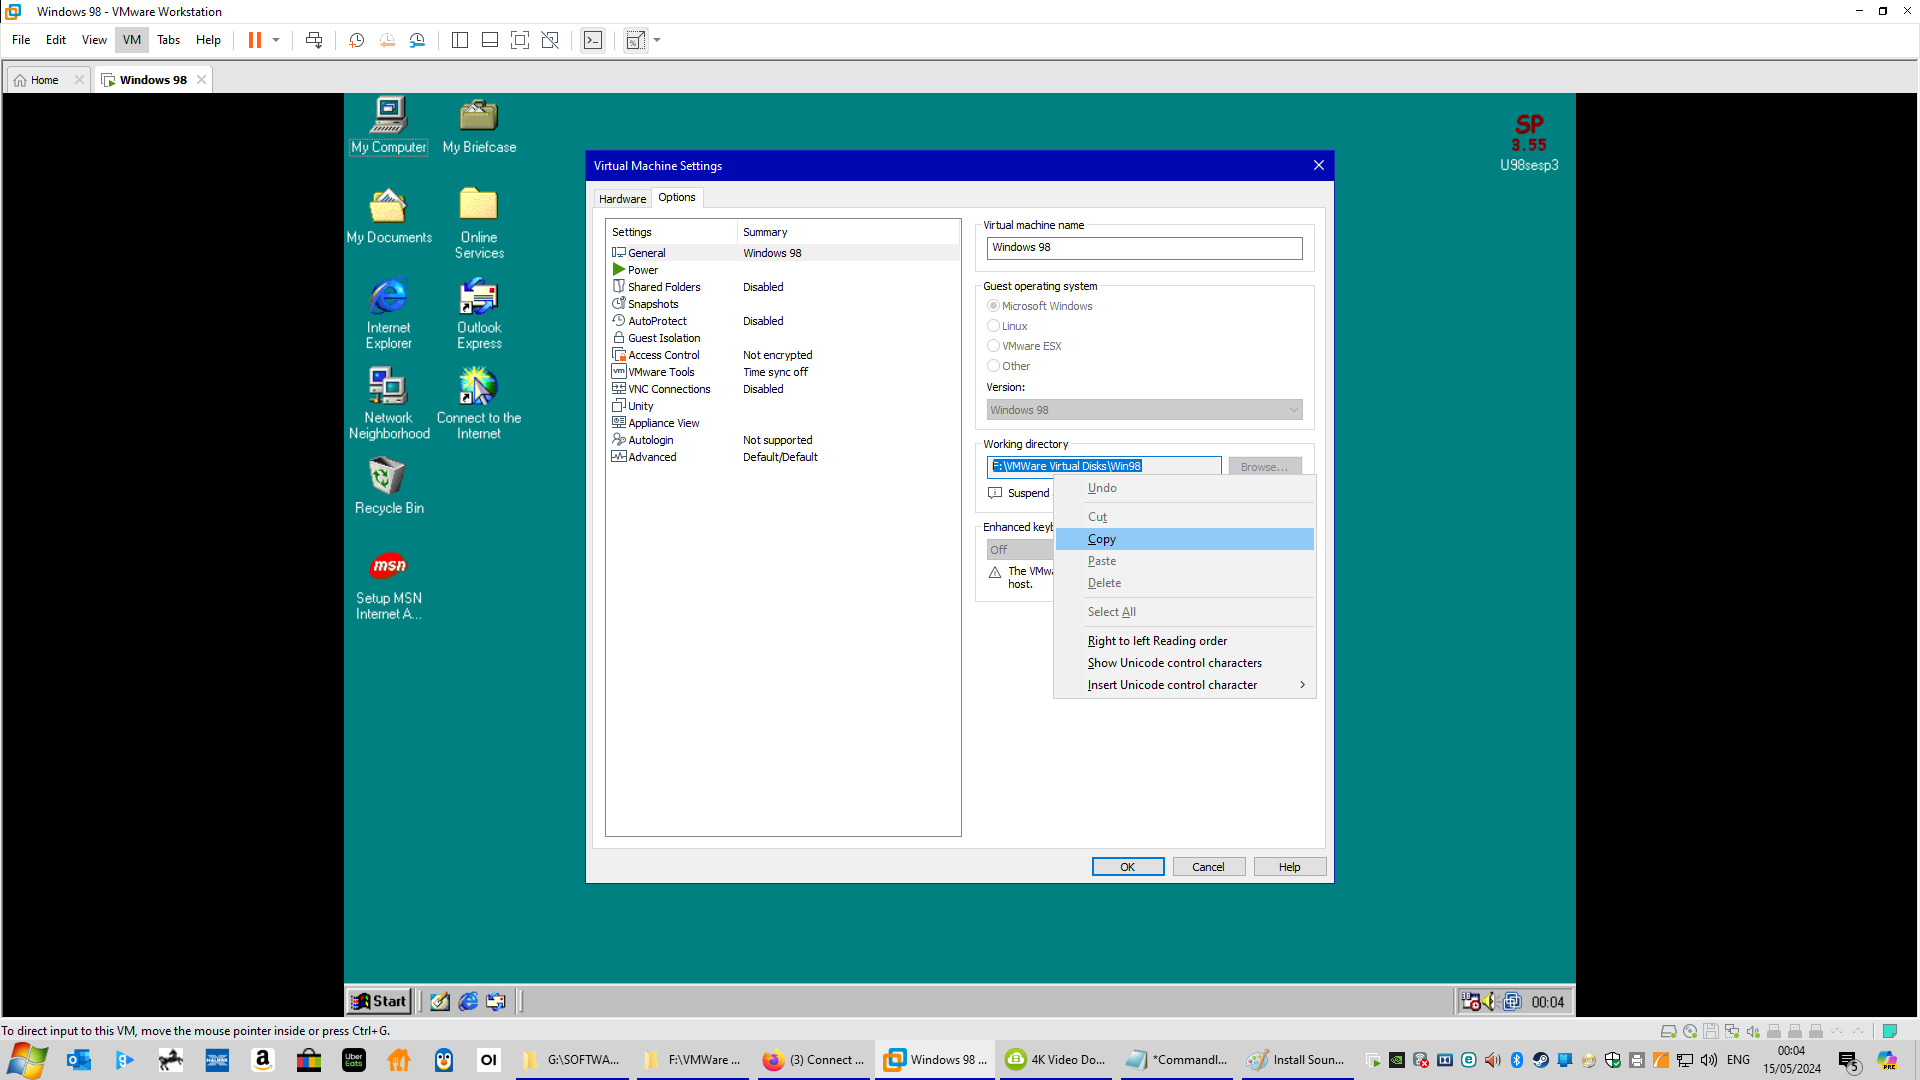
Task: Toggle the library sidebar panel icon
Action: click(x=460, y=40)
